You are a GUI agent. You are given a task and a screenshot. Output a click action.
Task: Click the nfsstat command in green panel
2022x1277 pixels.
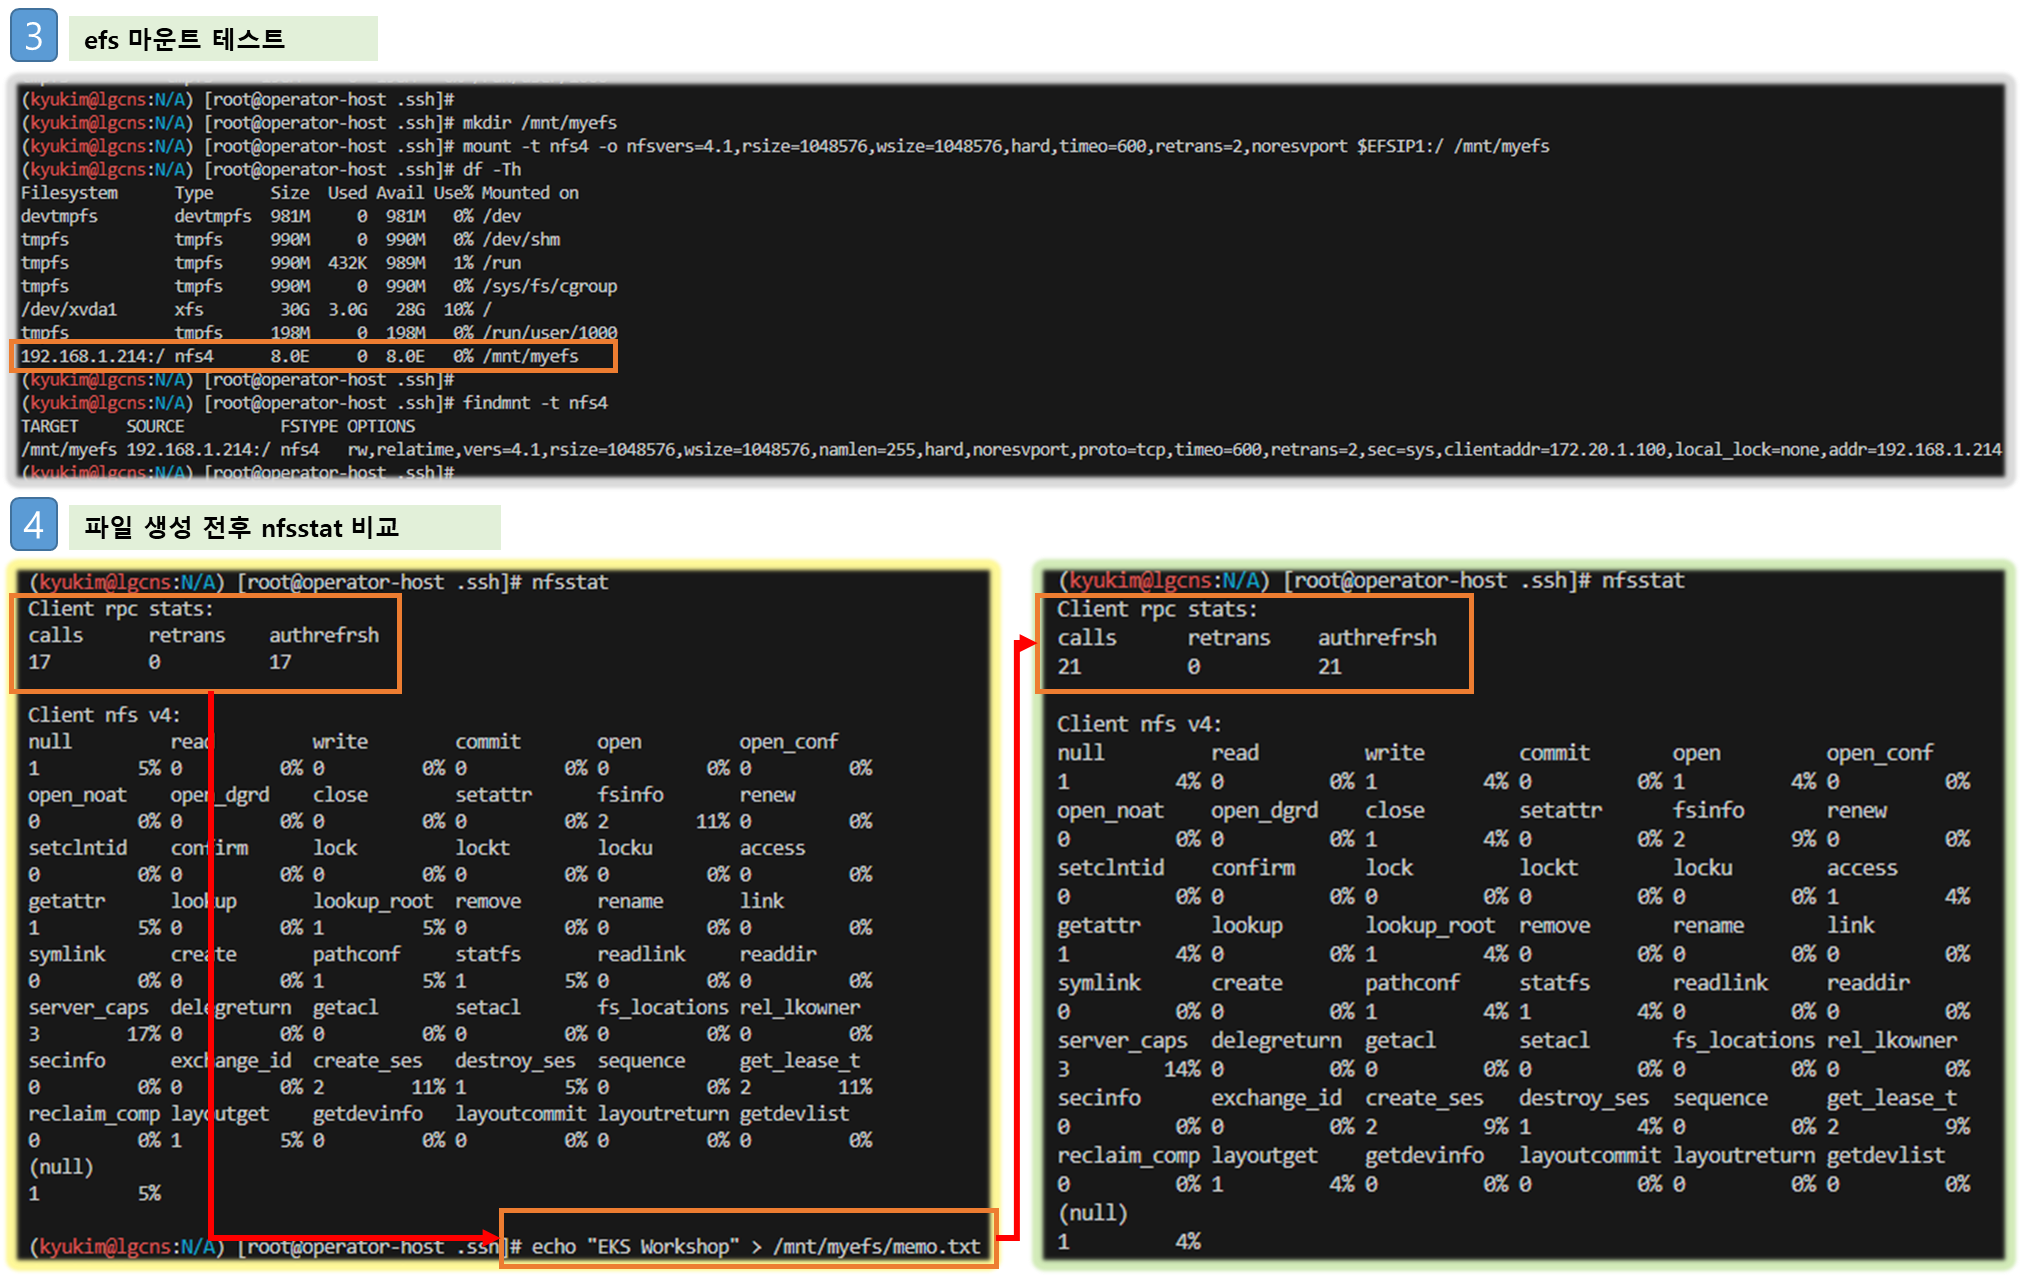pyautogui.click(x=1642, y=581)
